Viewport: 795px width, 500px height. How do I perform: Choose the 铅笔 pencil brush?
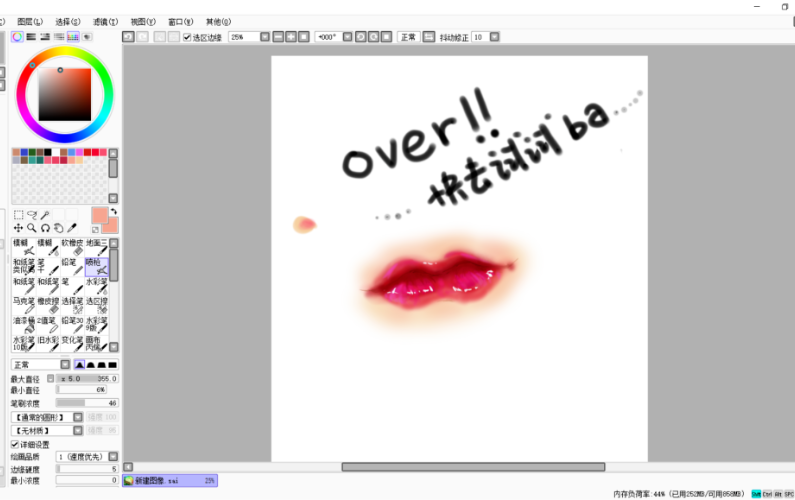73,267
